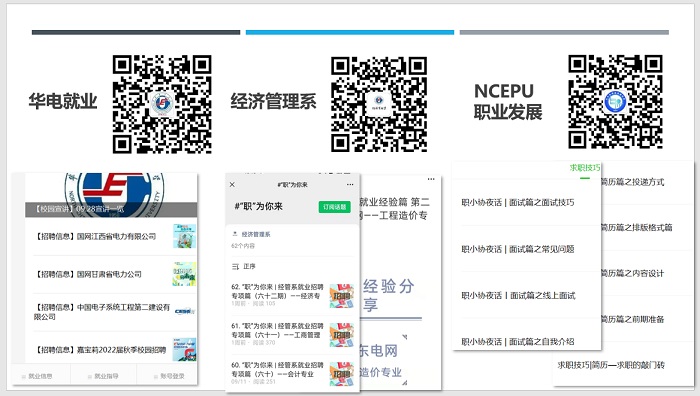The height and width of the screenshot is (396, 700).
Task: Select the 求职技巧 tab
Action: (x=585, y=168)
